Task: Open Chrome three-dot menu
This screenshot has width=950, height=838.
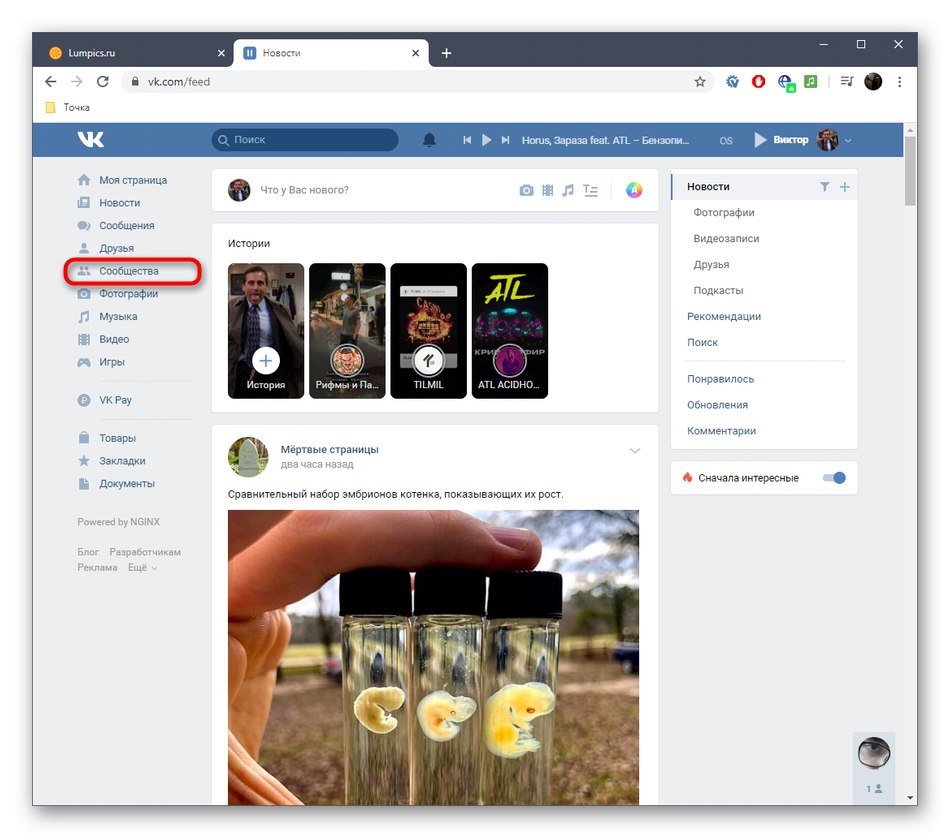Action: click(900, 81)
